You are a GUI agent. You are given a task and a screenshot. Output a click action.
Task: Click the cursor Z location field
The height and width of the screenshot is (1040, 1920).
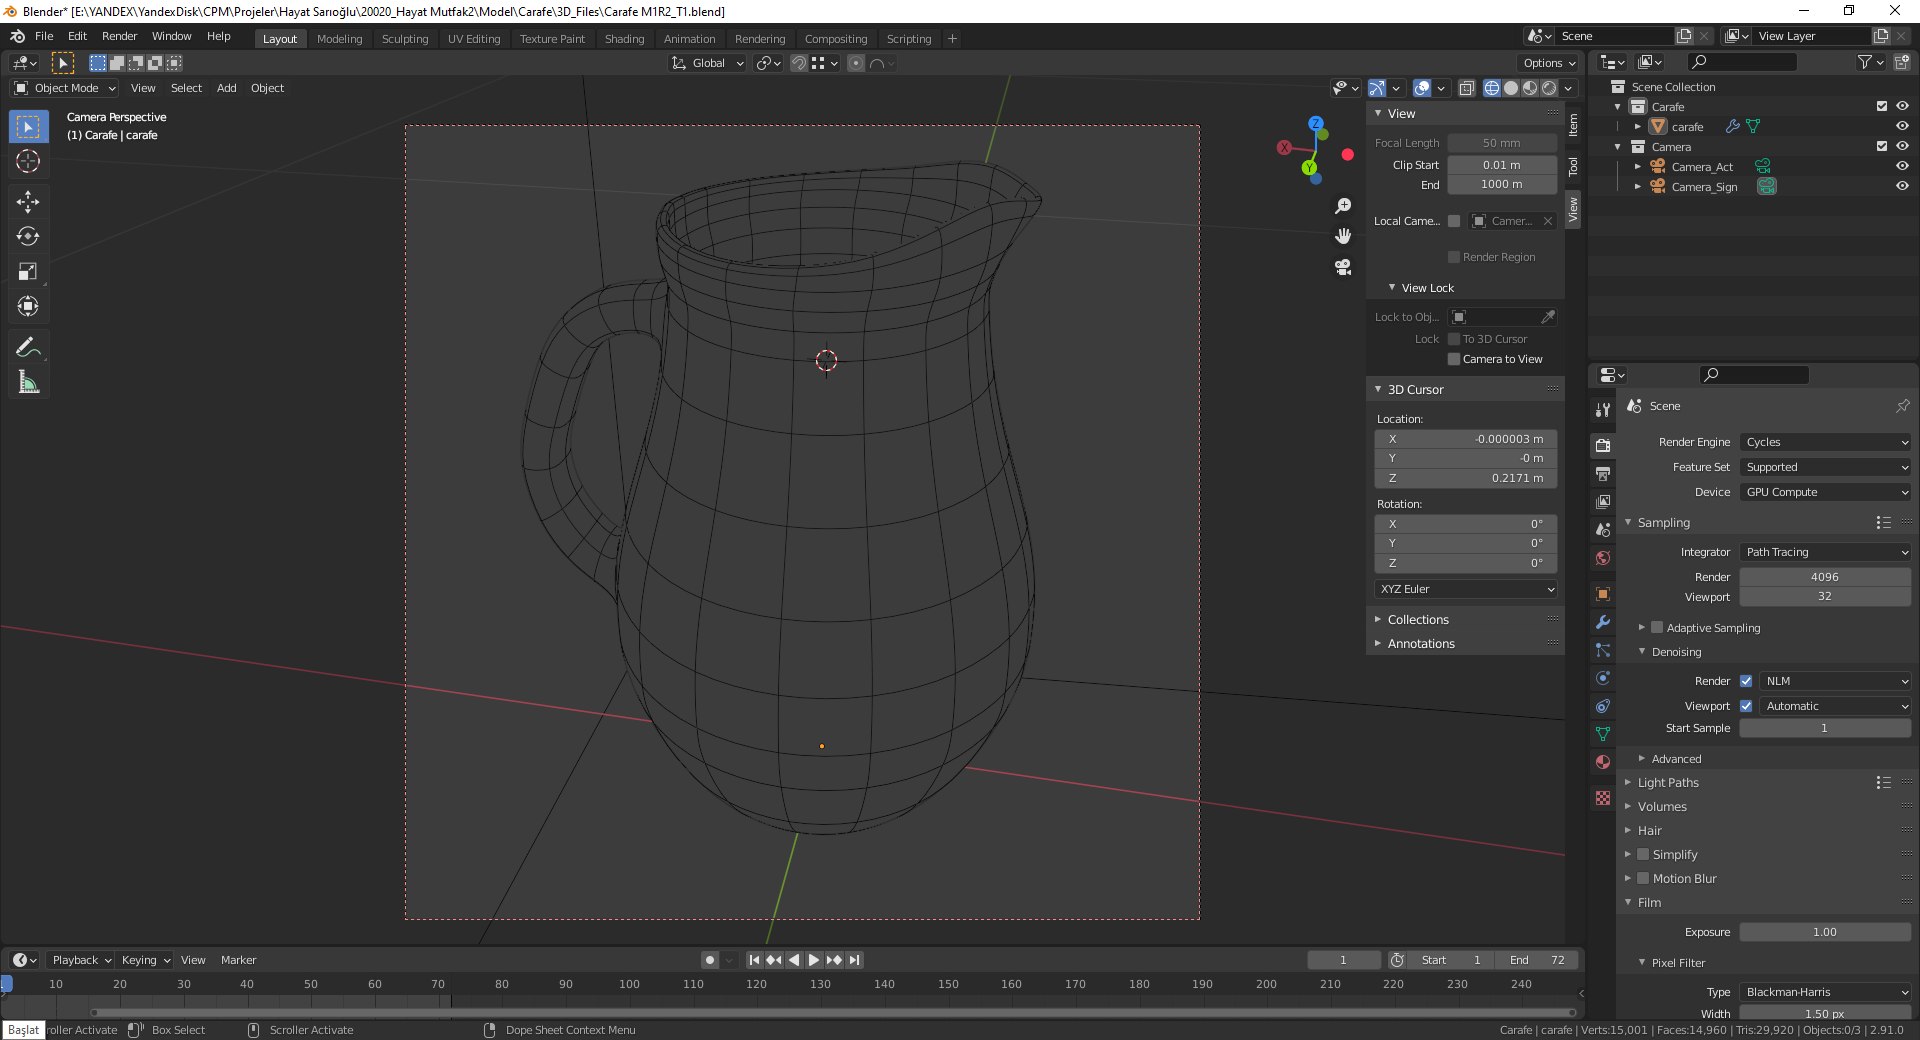(1466, 478)
